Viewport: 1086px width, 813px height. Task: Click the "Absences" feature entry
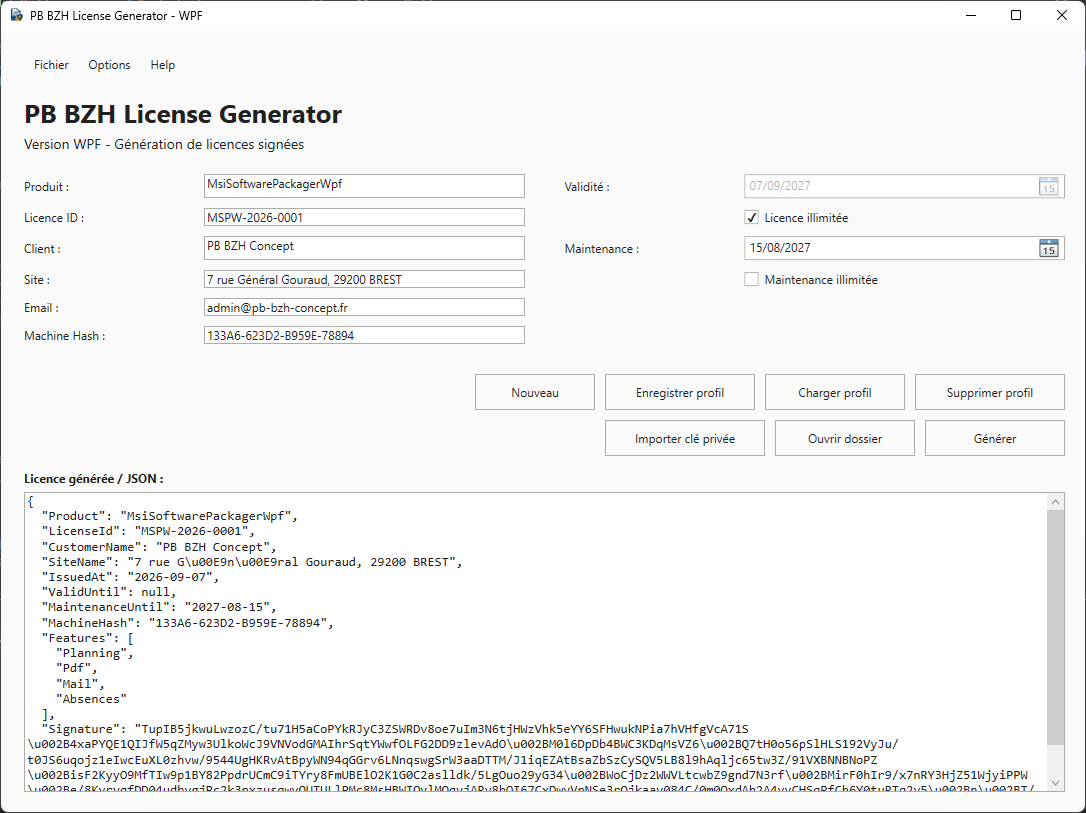click(x=91, y=699)
